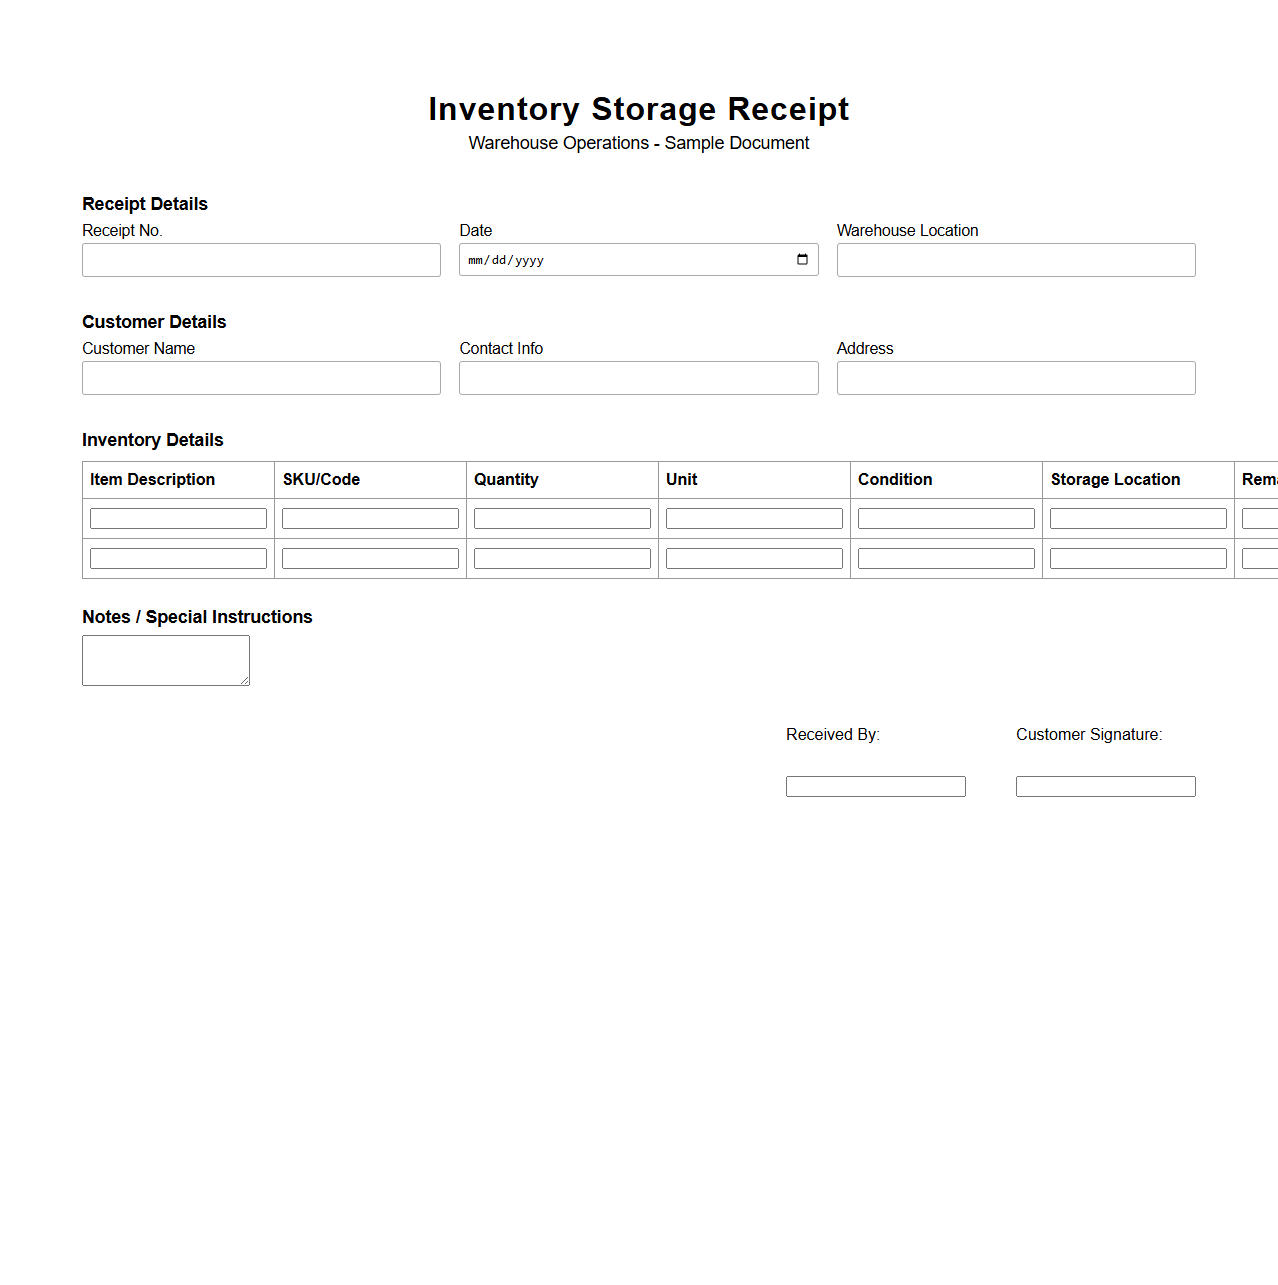This screenshot has width=1278, height=1285.
Task: Select the first Quantity input
Action: tap(561, 518)
